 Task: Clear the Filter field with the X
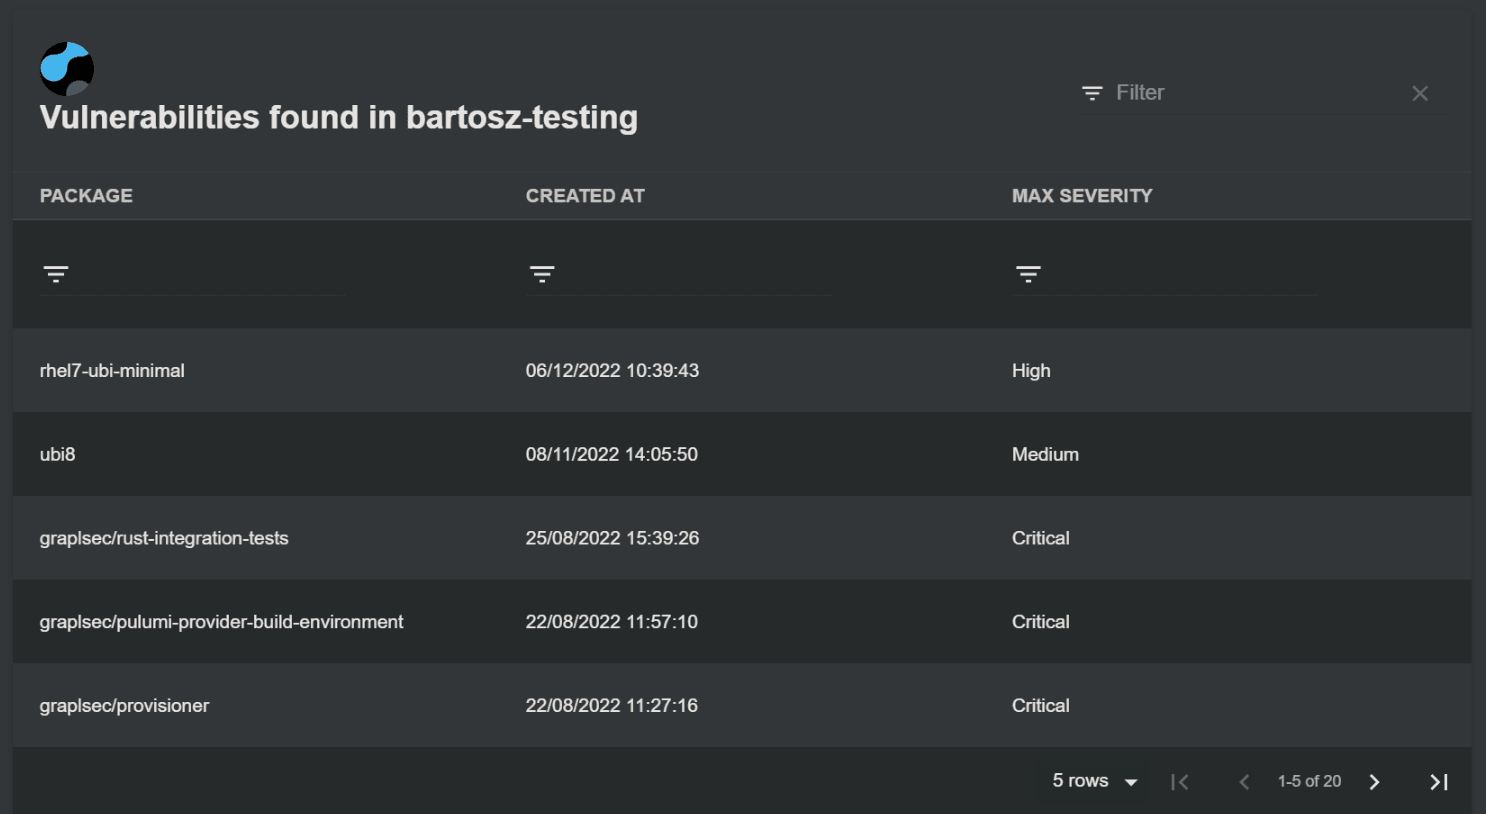tap(1420, 93)
